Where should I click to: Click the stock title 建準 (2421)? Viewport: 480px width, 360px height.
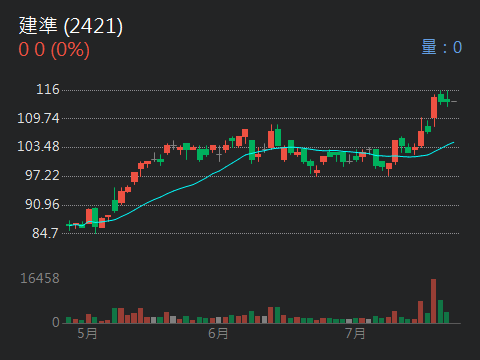click(x=71, y=26)
